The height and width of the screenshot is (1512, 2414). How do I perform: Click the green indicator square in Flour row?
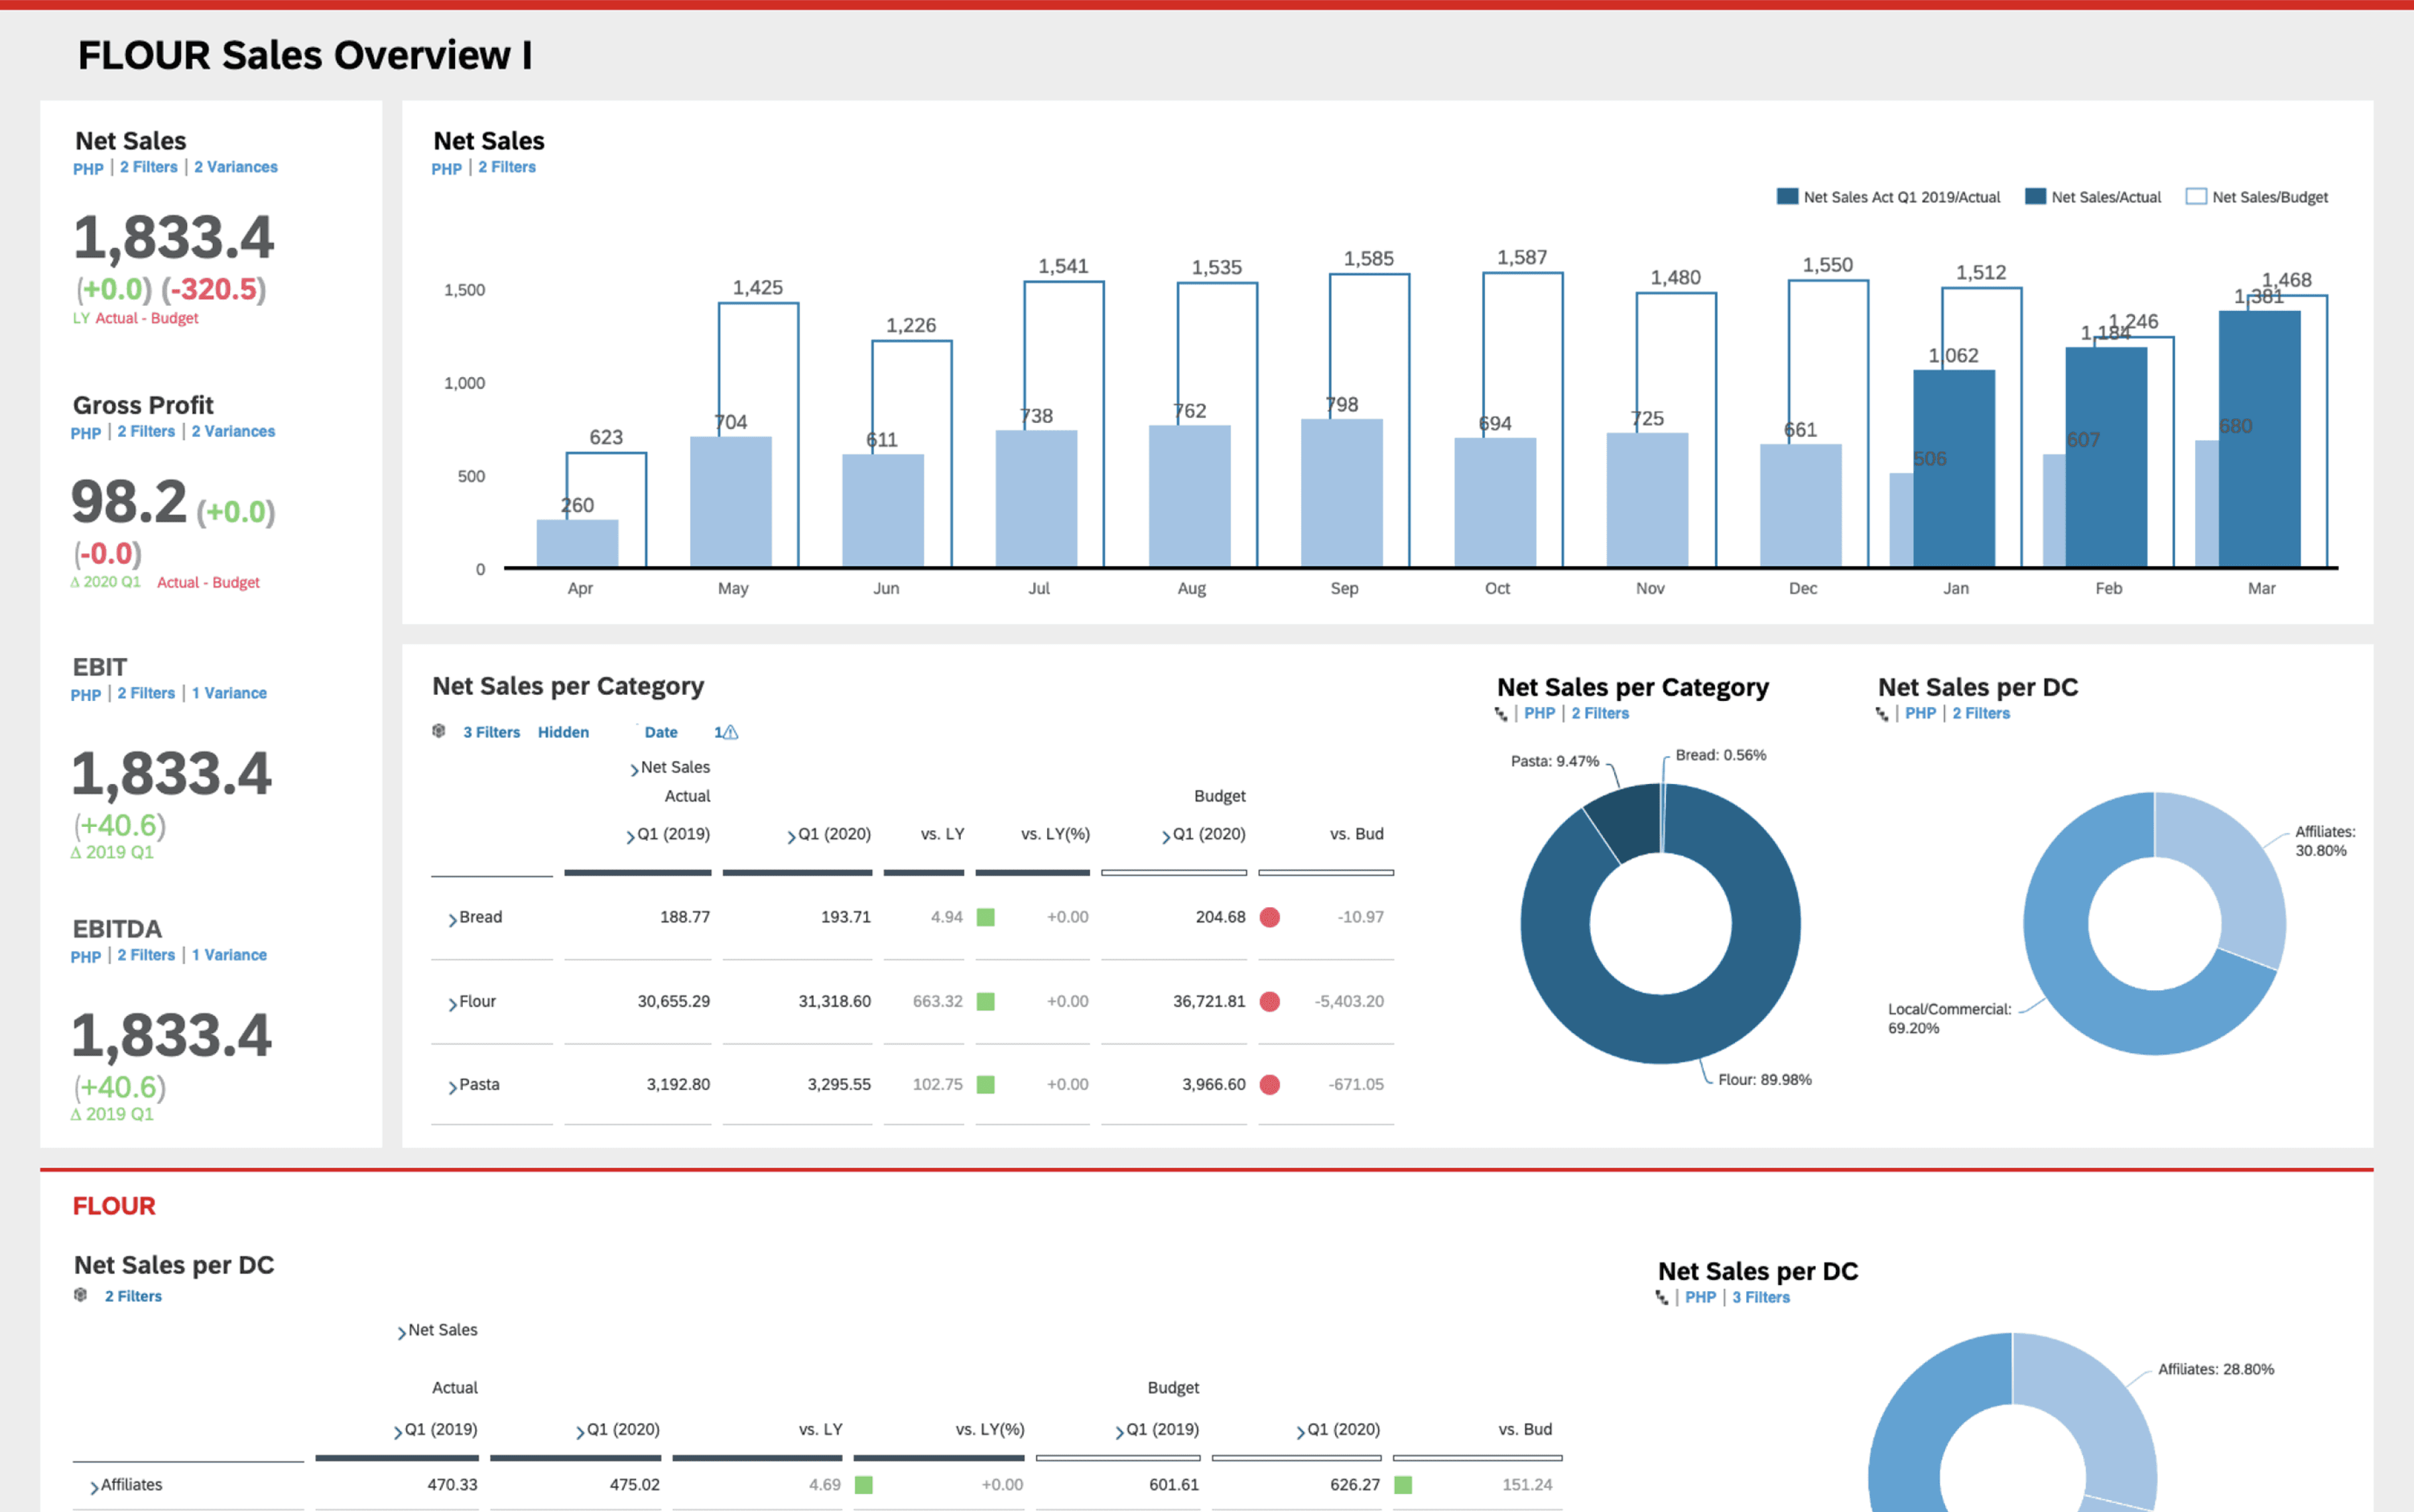[985, 1001]
